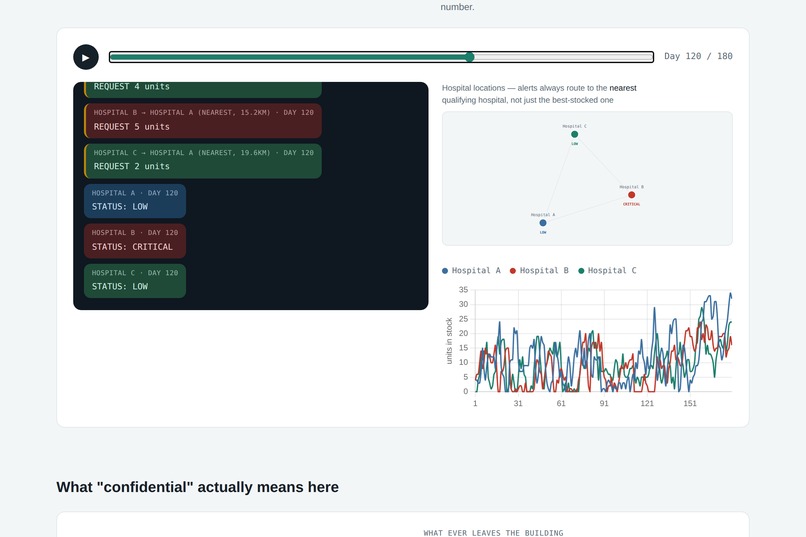Viewport: 806px width, 537px height.
Task: Click the 'REQUEST 5 units' text
Action: [132, 127]
